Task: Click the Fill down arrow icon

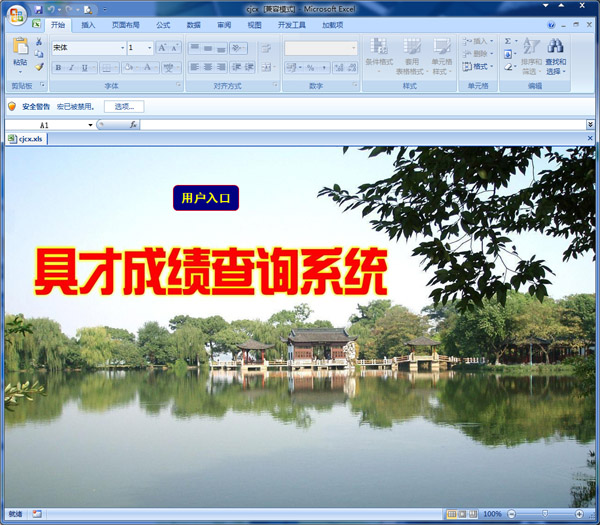Action: [508, 54]
